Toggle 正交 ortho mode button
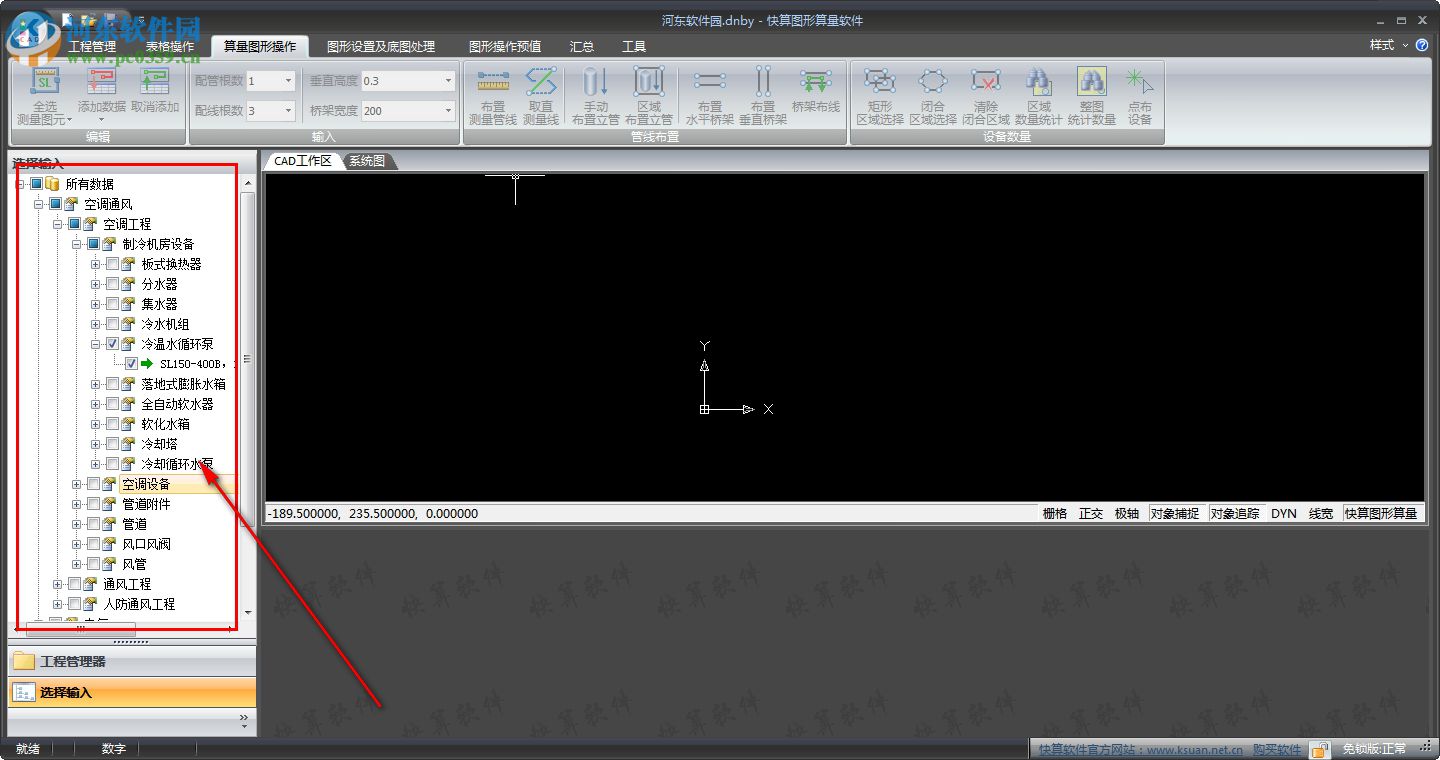The width and height of the screenshot is (1440, 760). point(1091,513)
